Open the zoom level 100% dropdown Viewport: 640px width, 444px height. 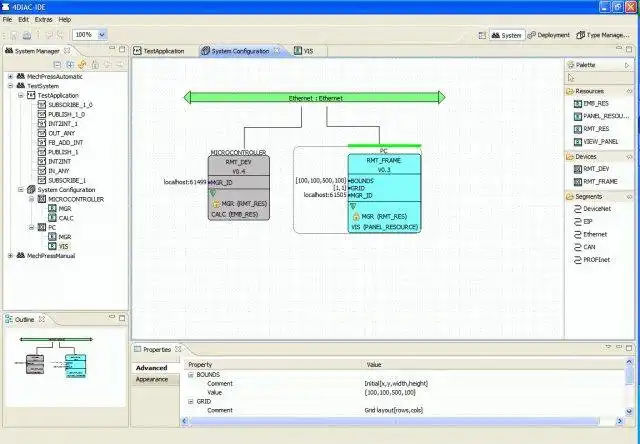pyautogui.click(x=102, y=35)
